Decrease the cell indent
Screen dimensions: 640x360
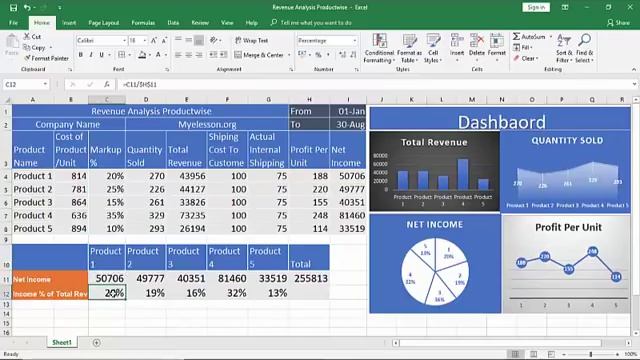213,55
